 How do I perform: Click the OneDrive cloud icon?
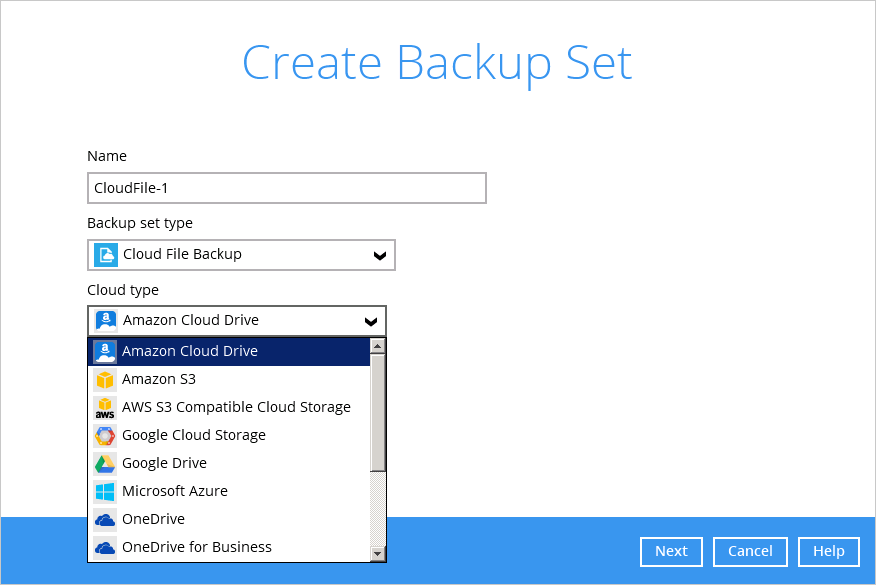(x=105, y=519)
